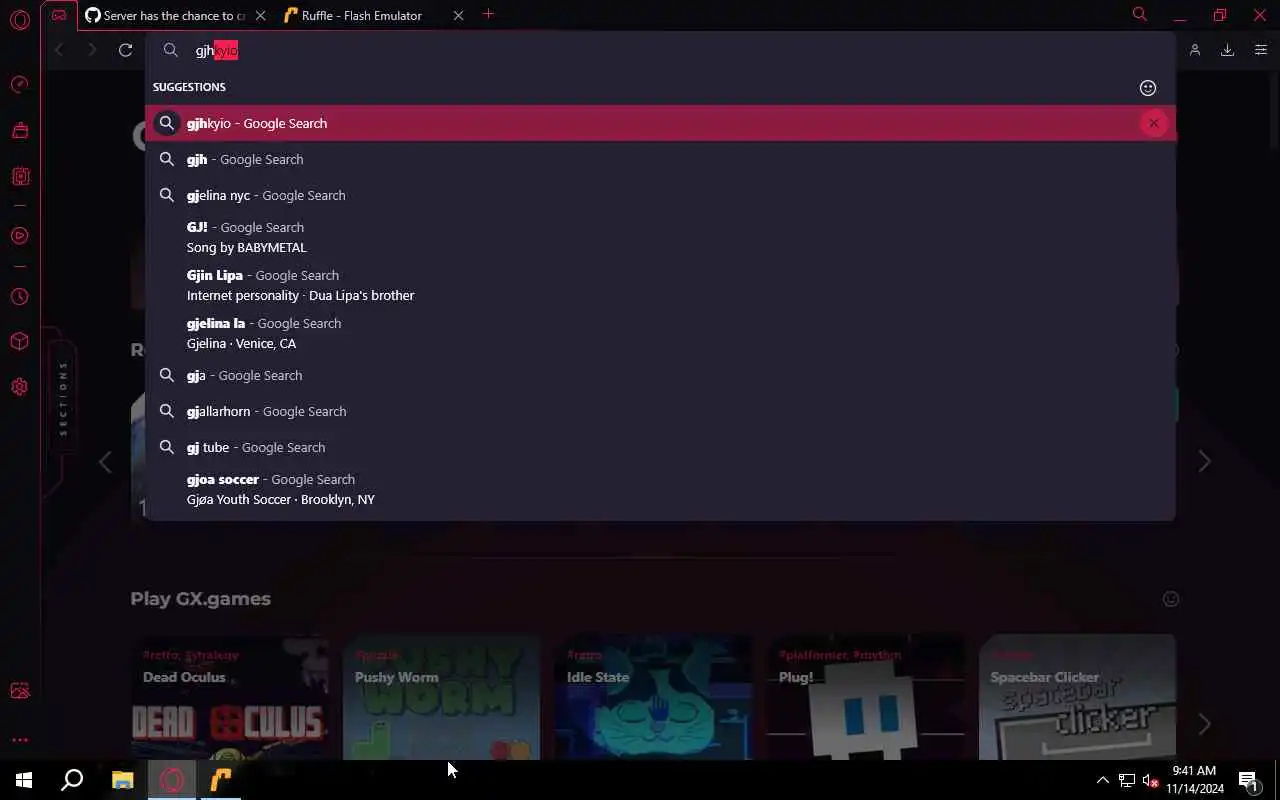Show previous items with left carousel arrow
Screen dimensions: 1280x800
105,461
